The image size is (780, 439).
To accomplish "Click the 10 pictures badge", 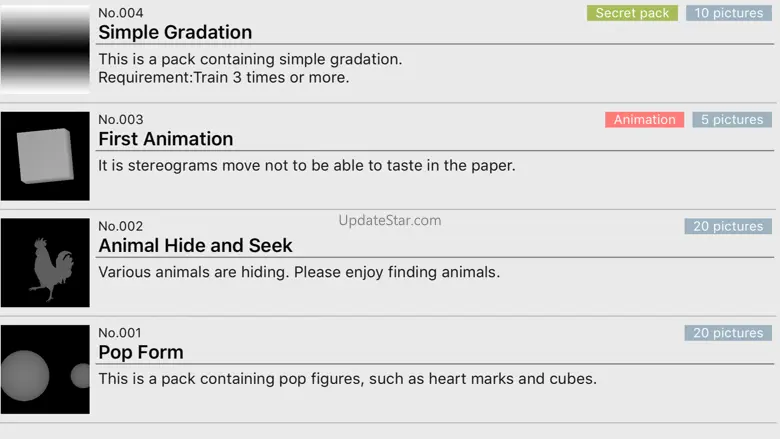I will 728,13.
